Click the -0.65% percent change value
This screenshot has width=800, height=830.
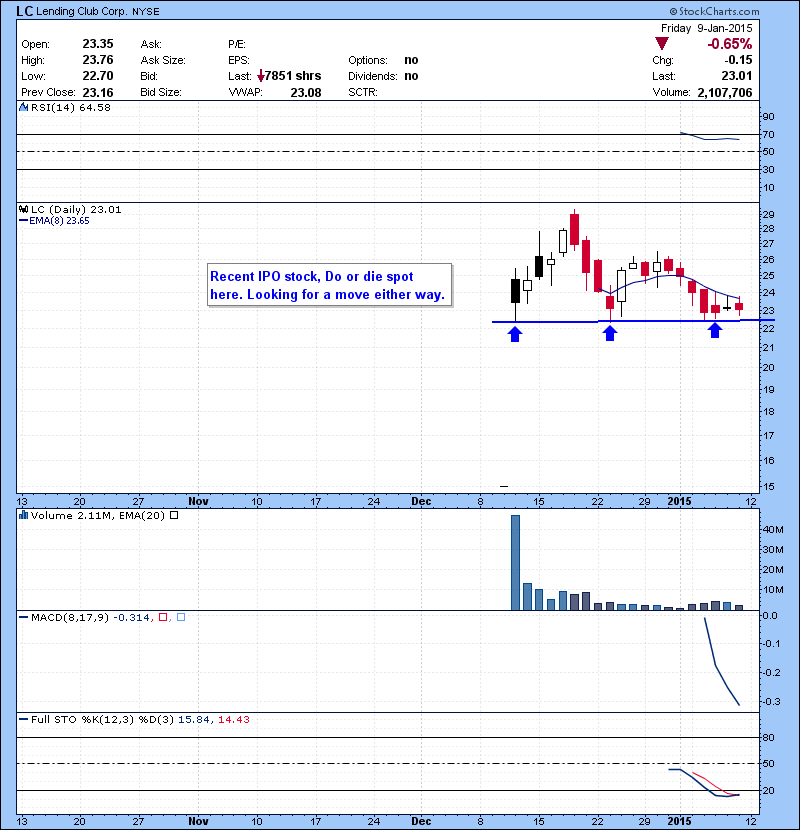730,44
